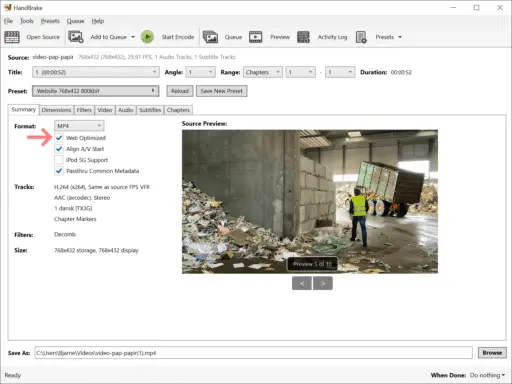The image size is (512, 384).
Task: Switch to the Chapters tab
Action: tap(178, 110)
